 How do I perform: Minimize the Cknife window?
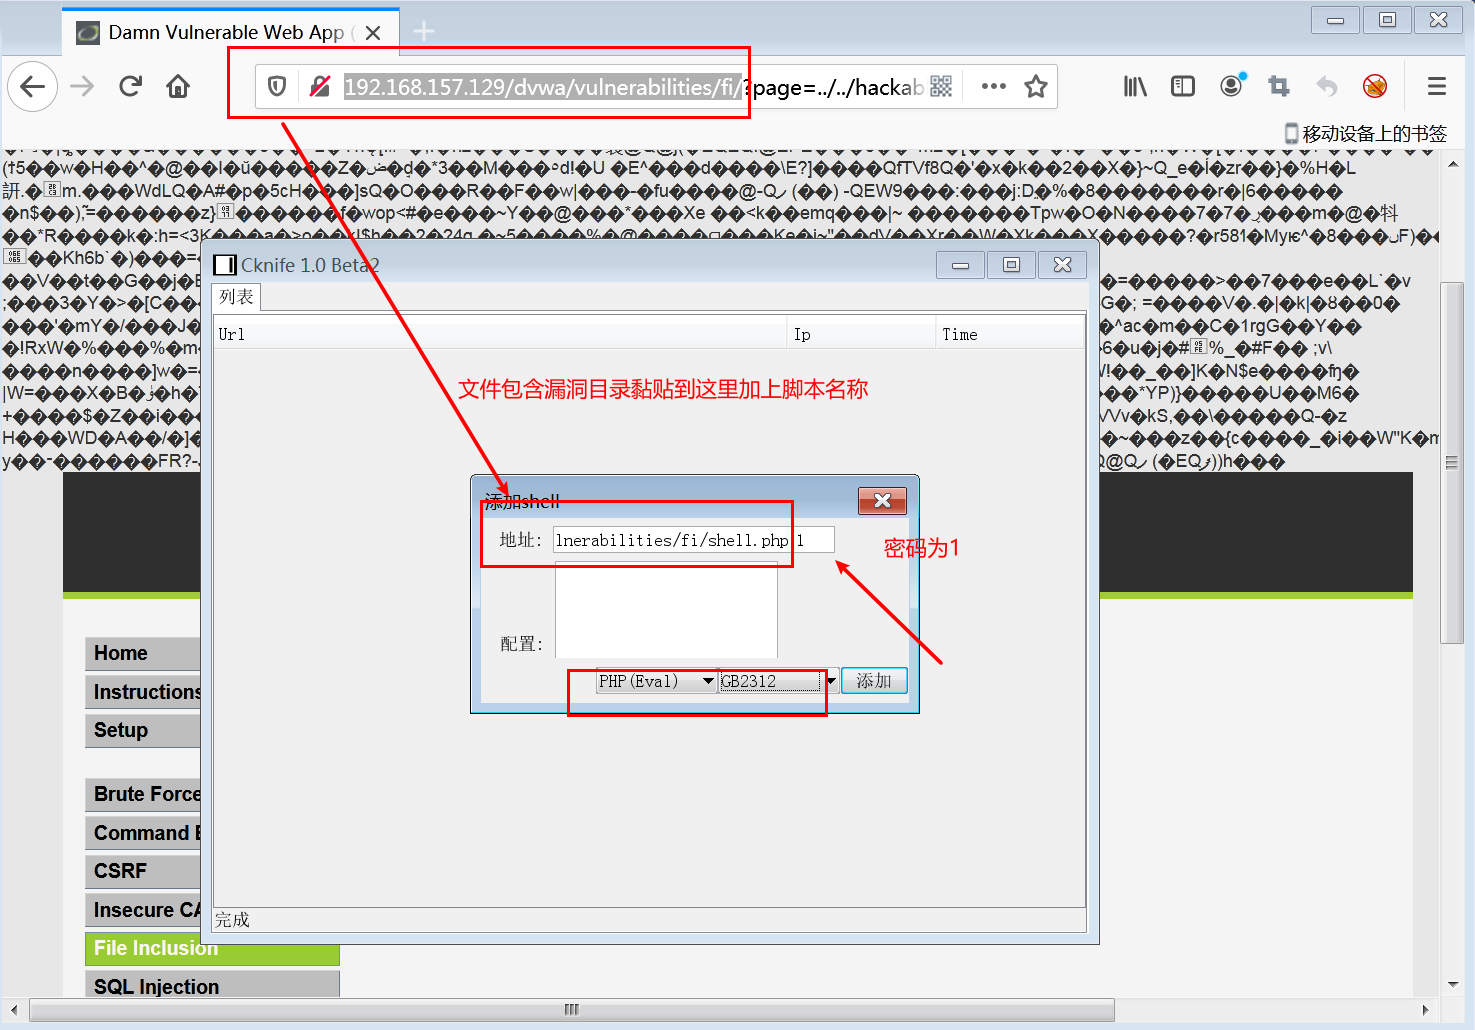coord(960,265)
